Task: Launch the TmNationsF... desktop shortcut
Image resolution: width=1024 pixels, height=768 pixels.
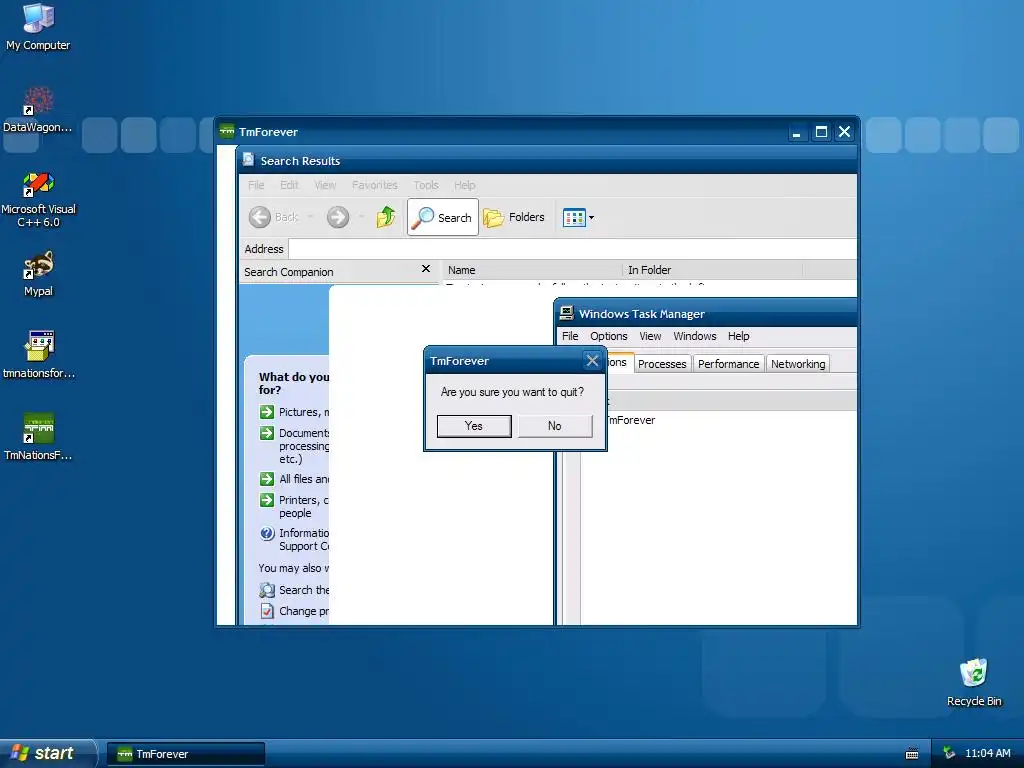Action: click(x=38, y=437)
